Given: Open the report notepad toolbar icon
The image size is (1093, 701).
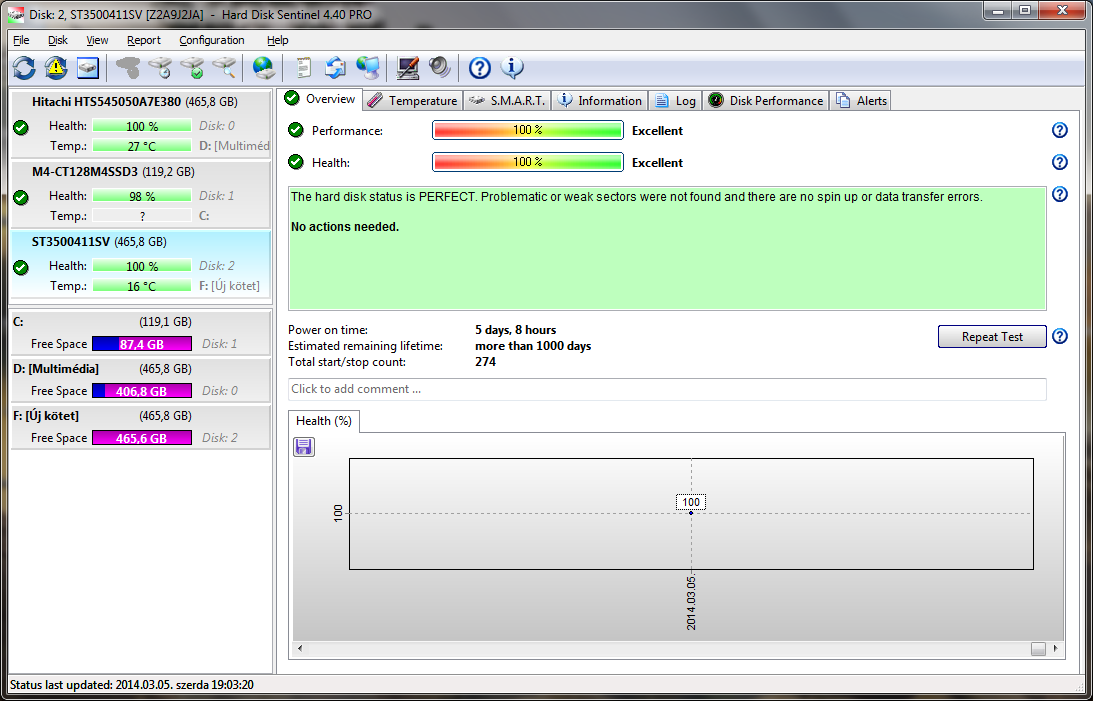Looking at the screenshot, I should pyautogui.click(x=303, y=68).
